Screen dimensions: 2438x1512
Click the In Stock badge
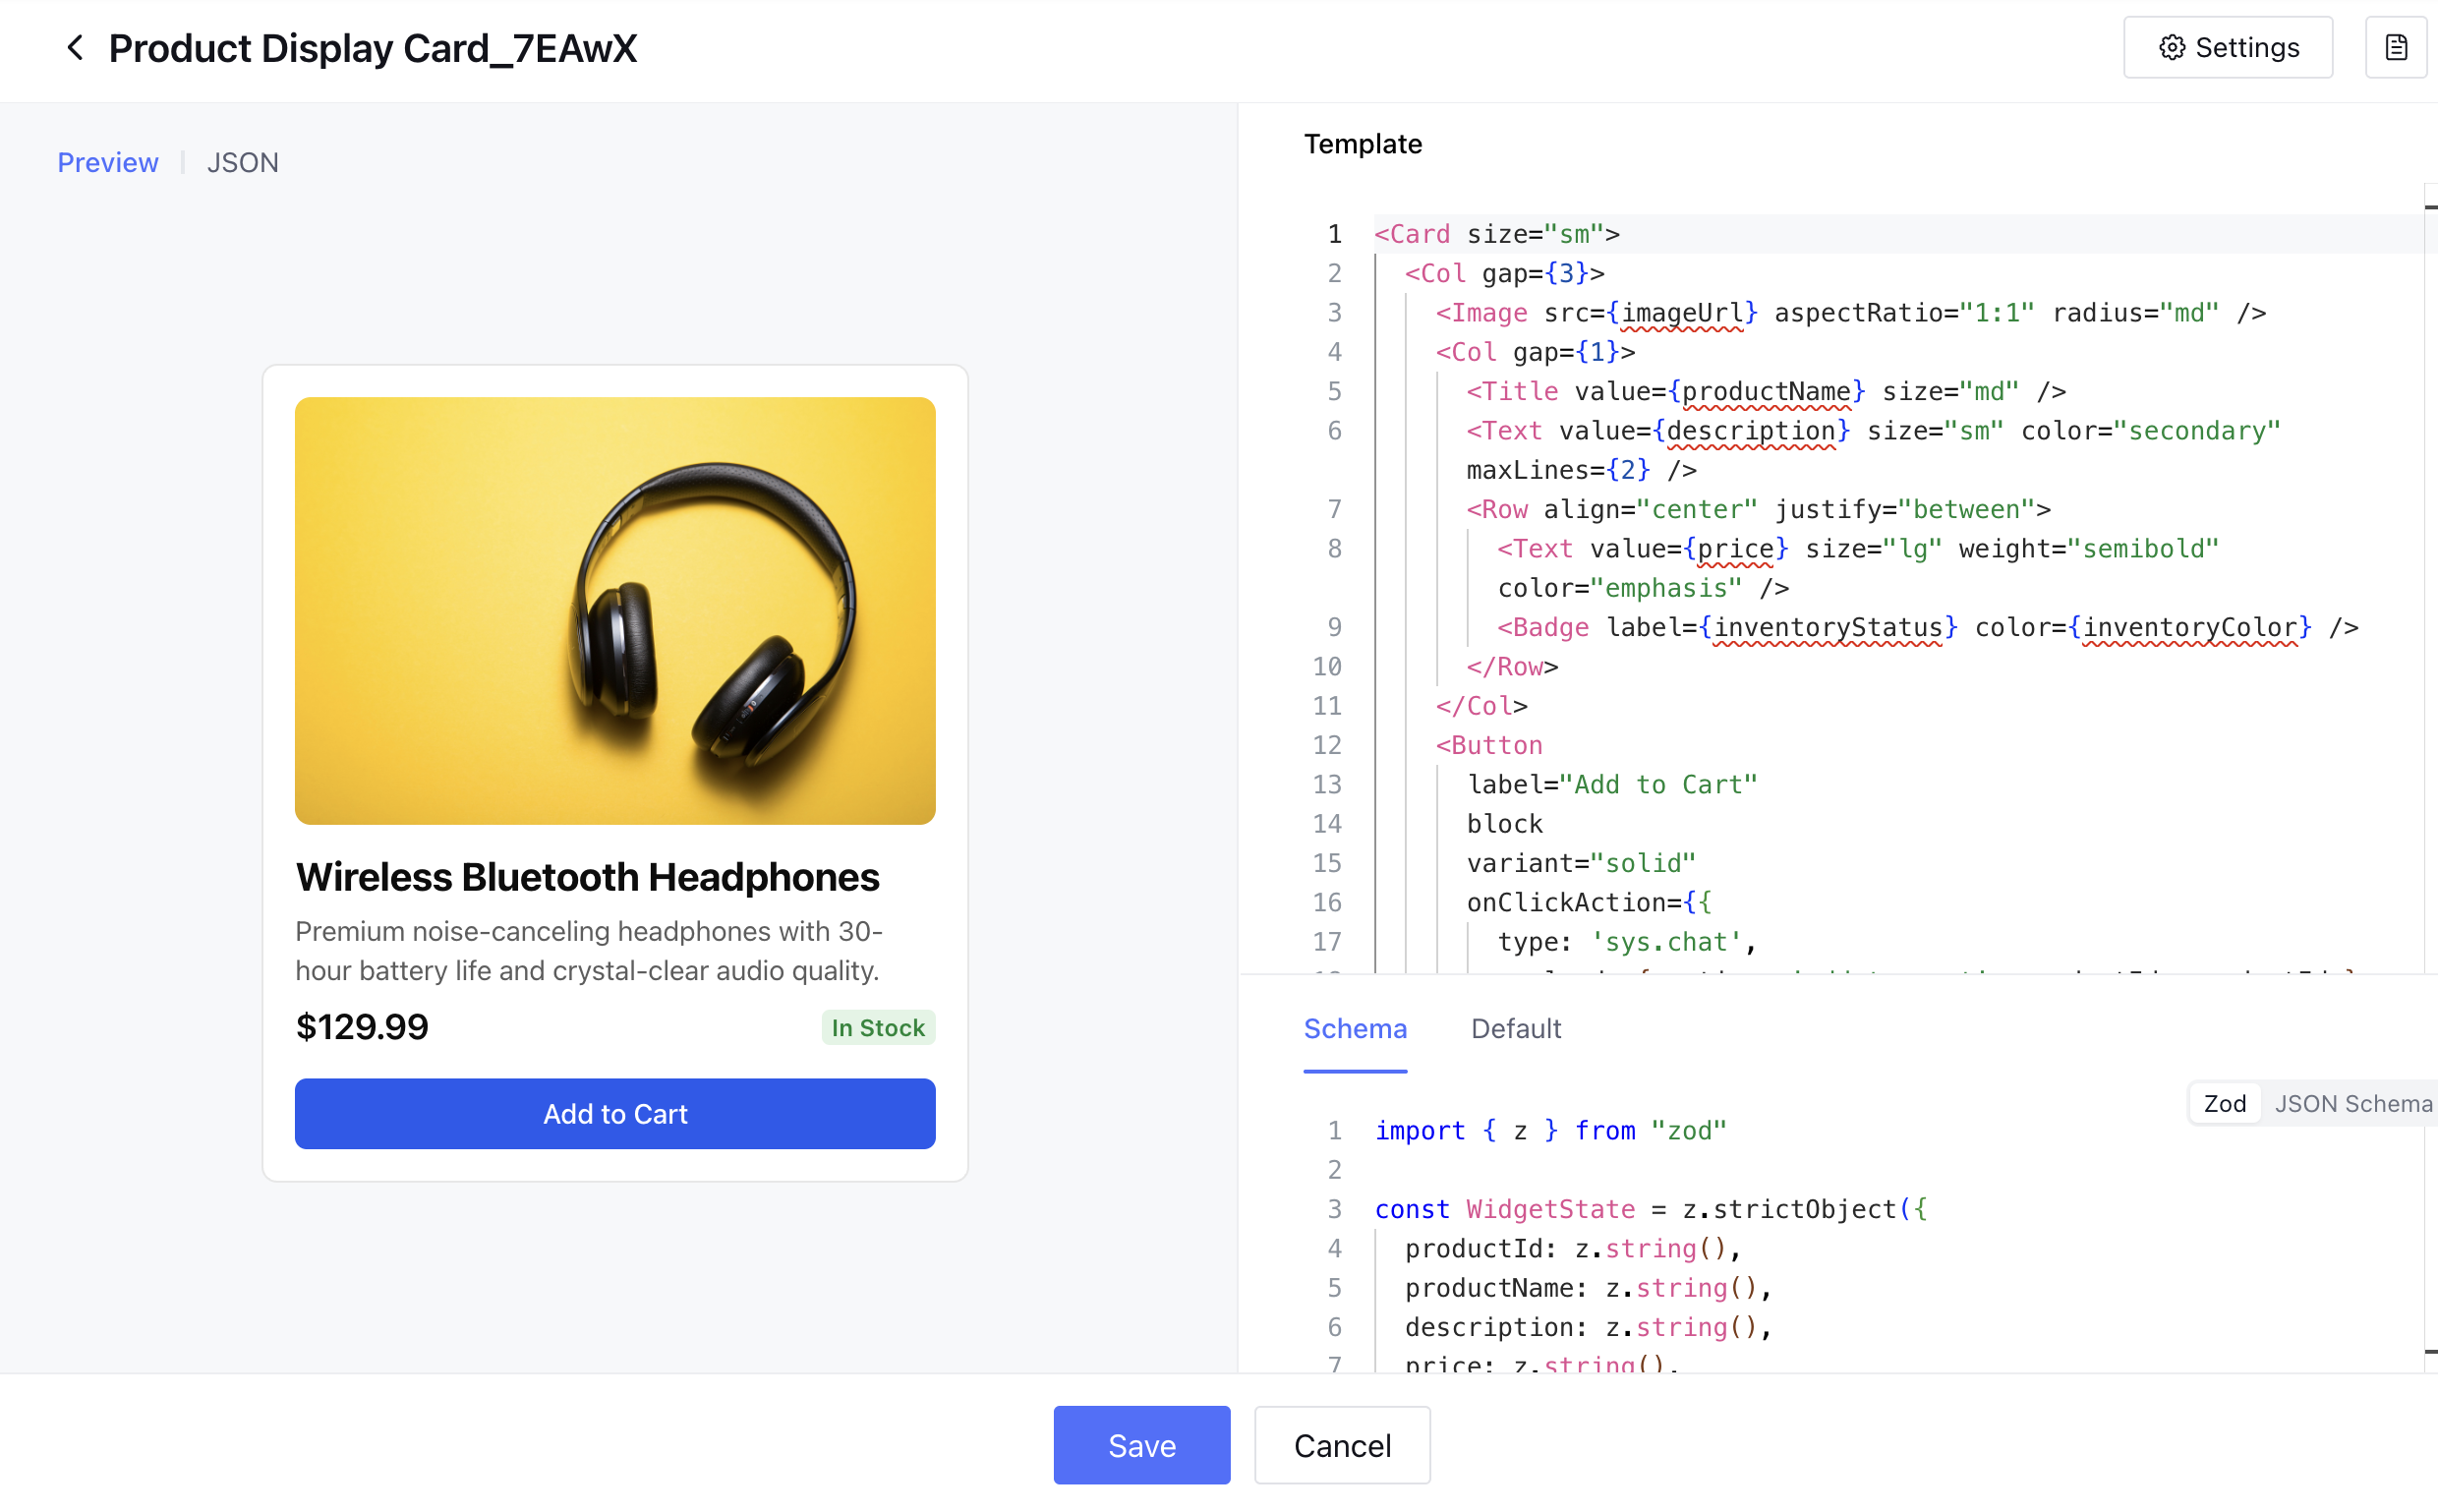(877, 1027)
